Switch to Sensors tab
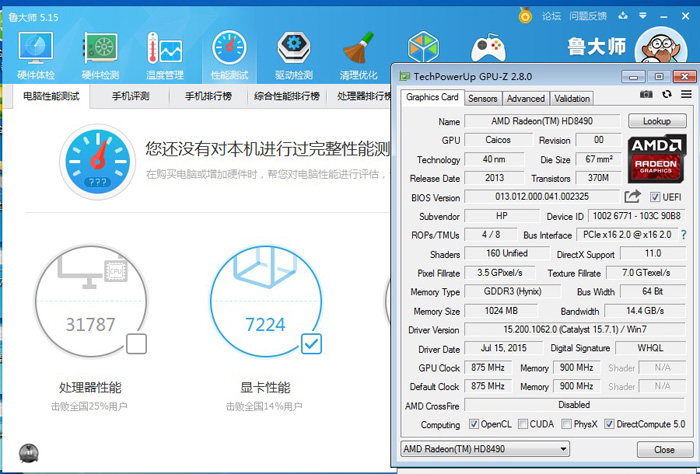 [483, 99]
